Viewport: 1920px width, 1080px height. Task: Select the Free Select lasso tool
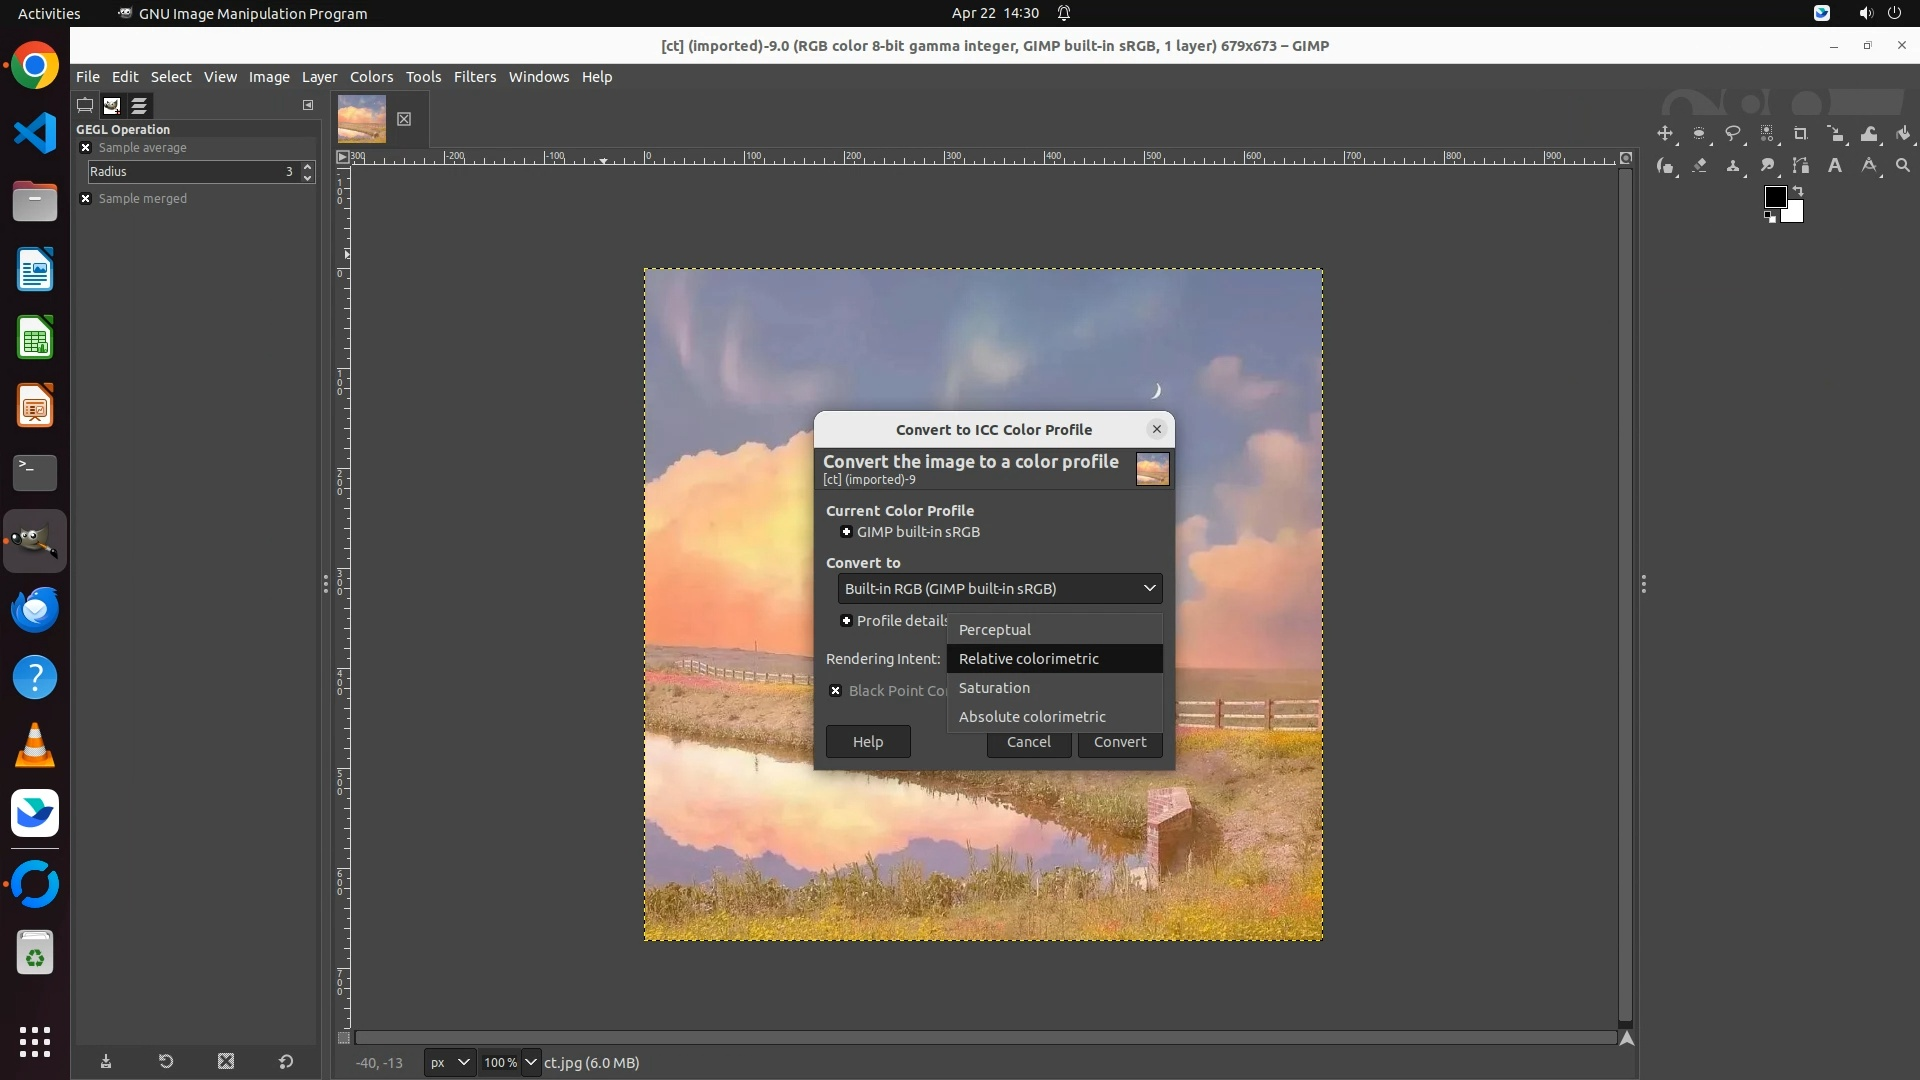point(1733,134)
